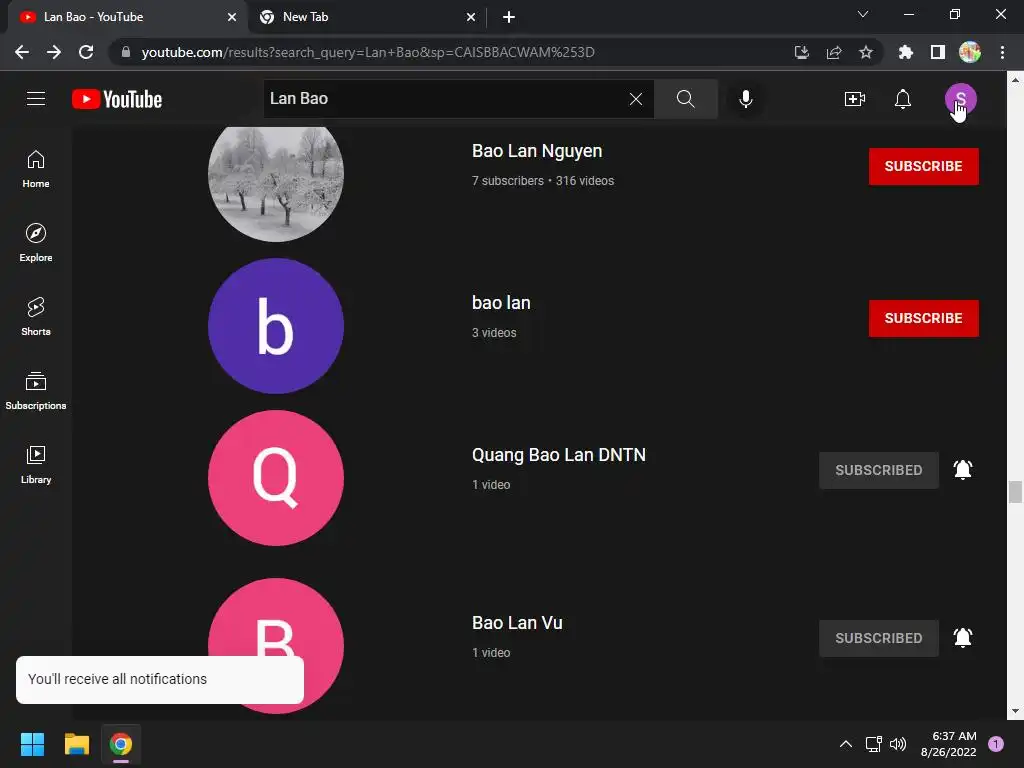Open Bao Lan Nguyen channel name
The image size is (1024, 768).
[x=537, y=151]
